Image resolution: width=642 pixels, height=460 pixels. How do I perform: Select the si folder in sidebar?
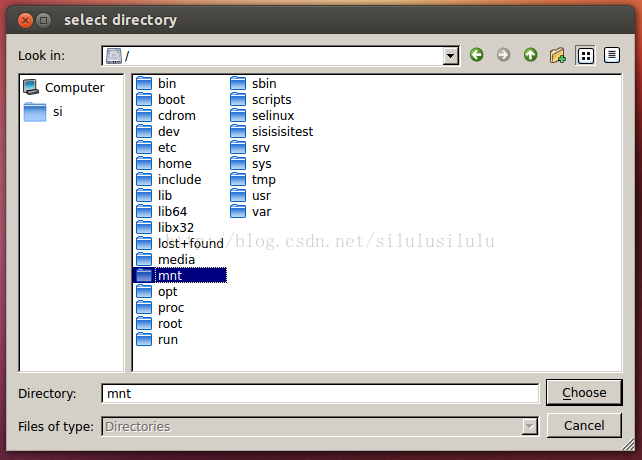tap(56, 112)
